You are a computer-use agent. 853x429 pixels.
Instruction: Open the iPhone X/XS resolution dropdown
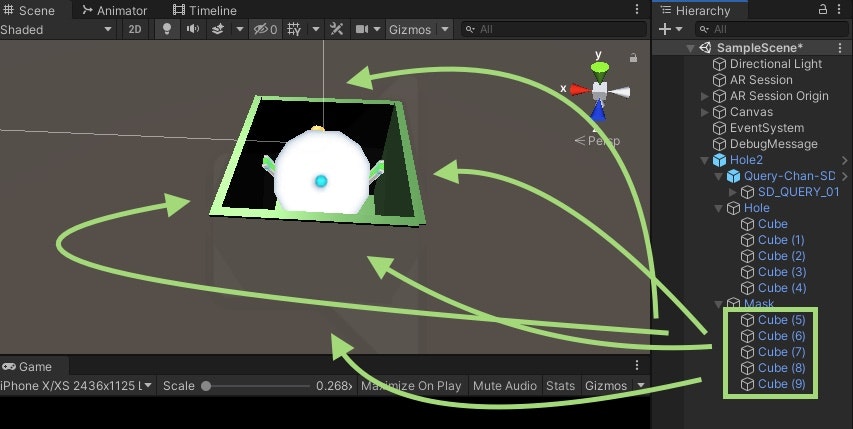coord(77,386)
